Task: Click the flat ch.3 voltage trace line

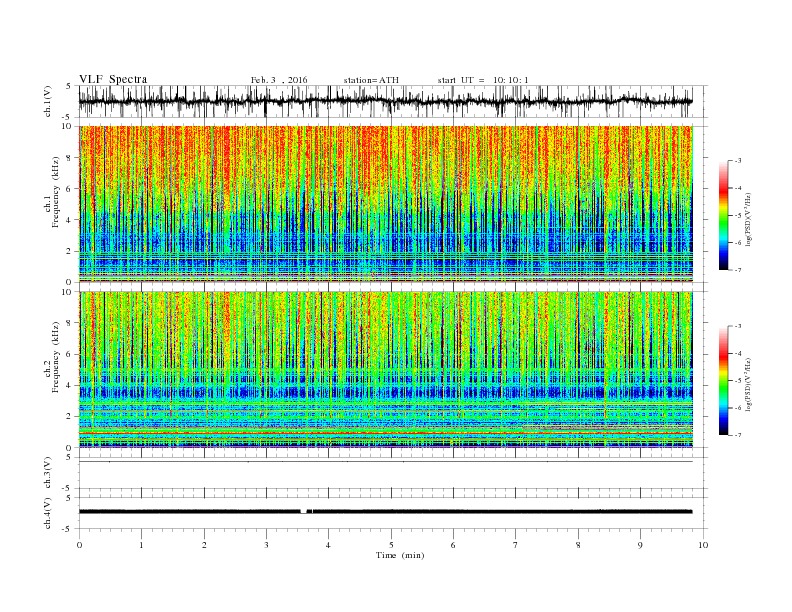Action: point(385,462)
